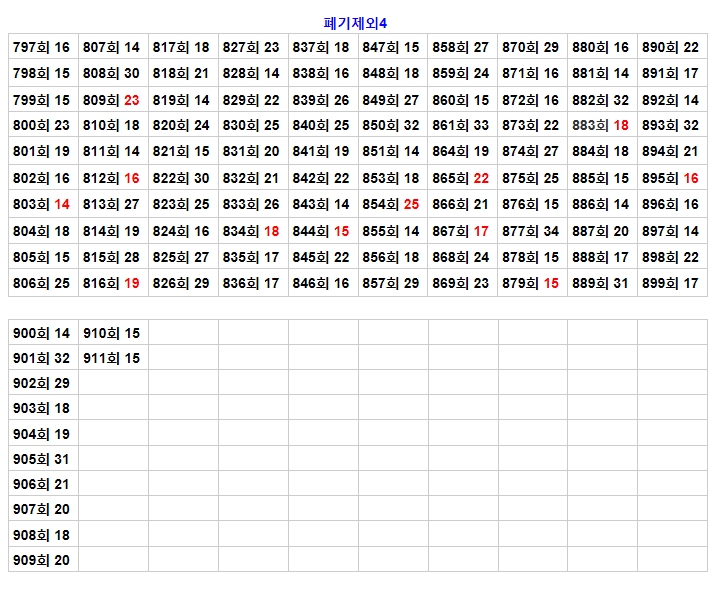Select the empty cell right of 910회 15

(x=183, y=333)
